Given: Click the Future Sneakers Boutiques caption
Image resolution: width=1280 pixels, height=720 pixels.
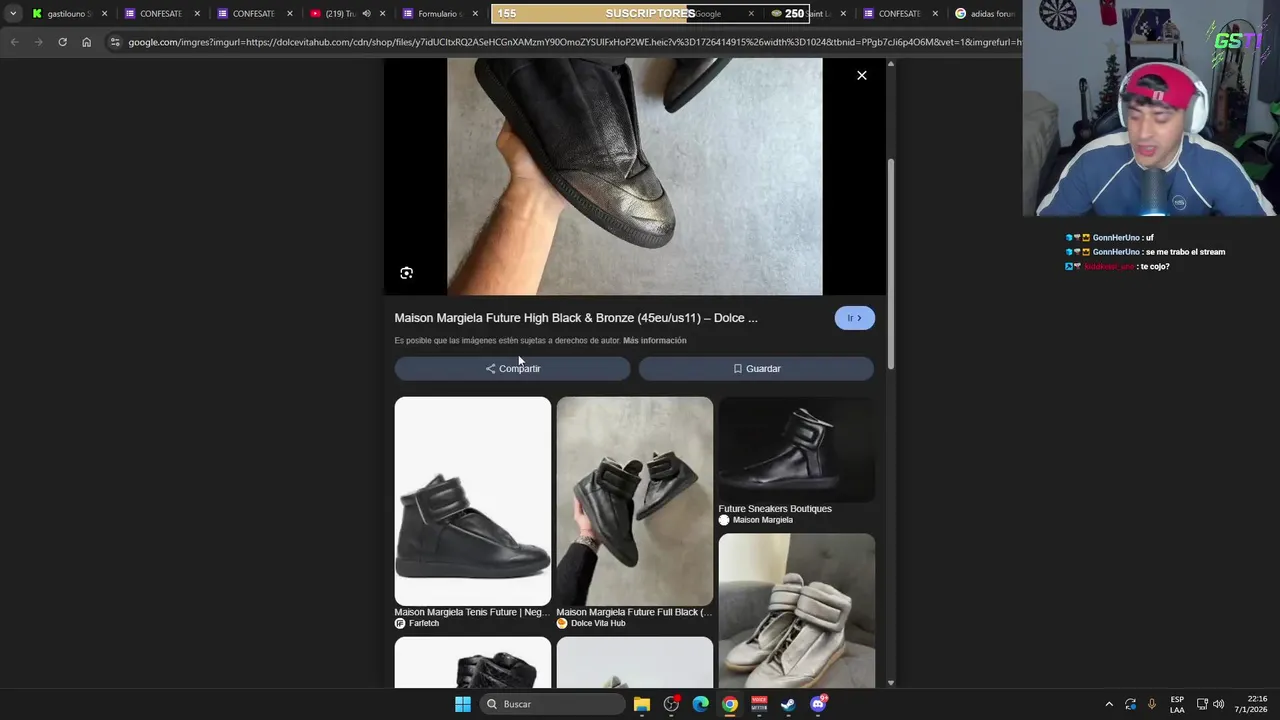Looking at the screenshot, I should click(x=775, y=509).
